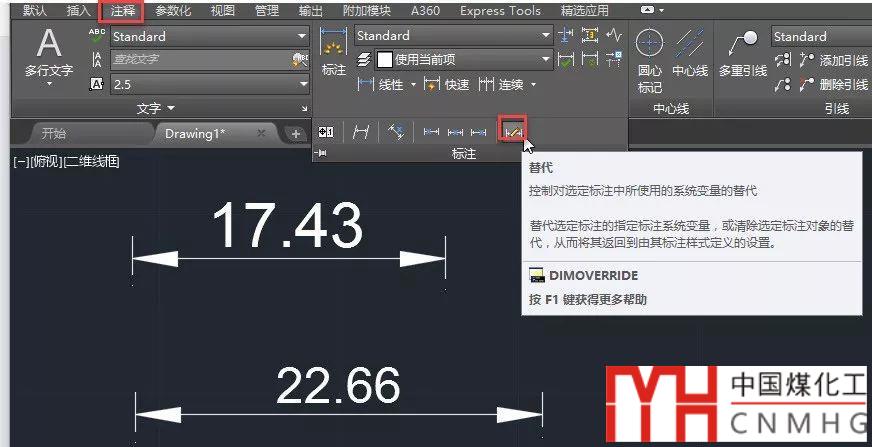Expand the 文字 panel title

pos(156,108)
